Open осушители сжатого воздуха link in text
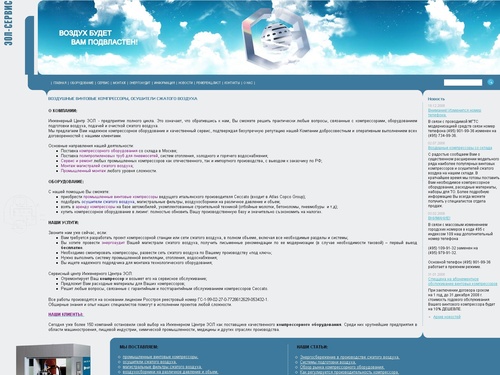This screenshot has width=500, height=375. click(108, 202)
